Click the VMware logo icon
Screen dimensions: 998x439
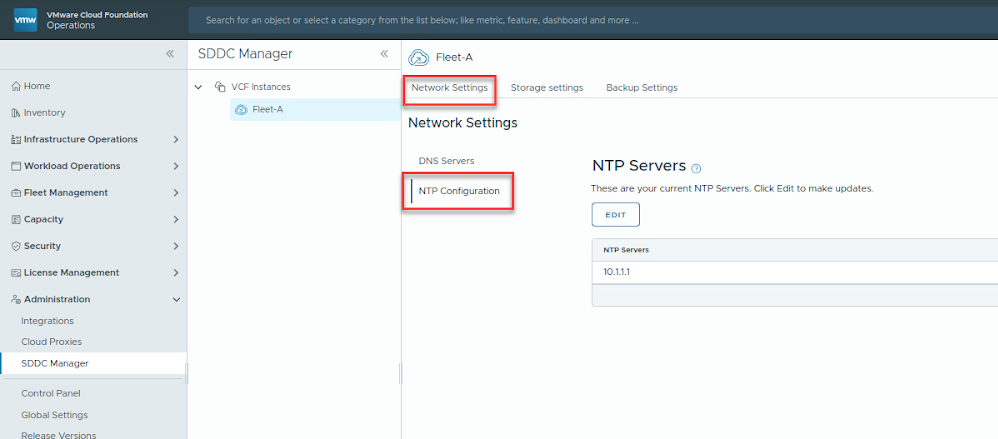point(25,20)
